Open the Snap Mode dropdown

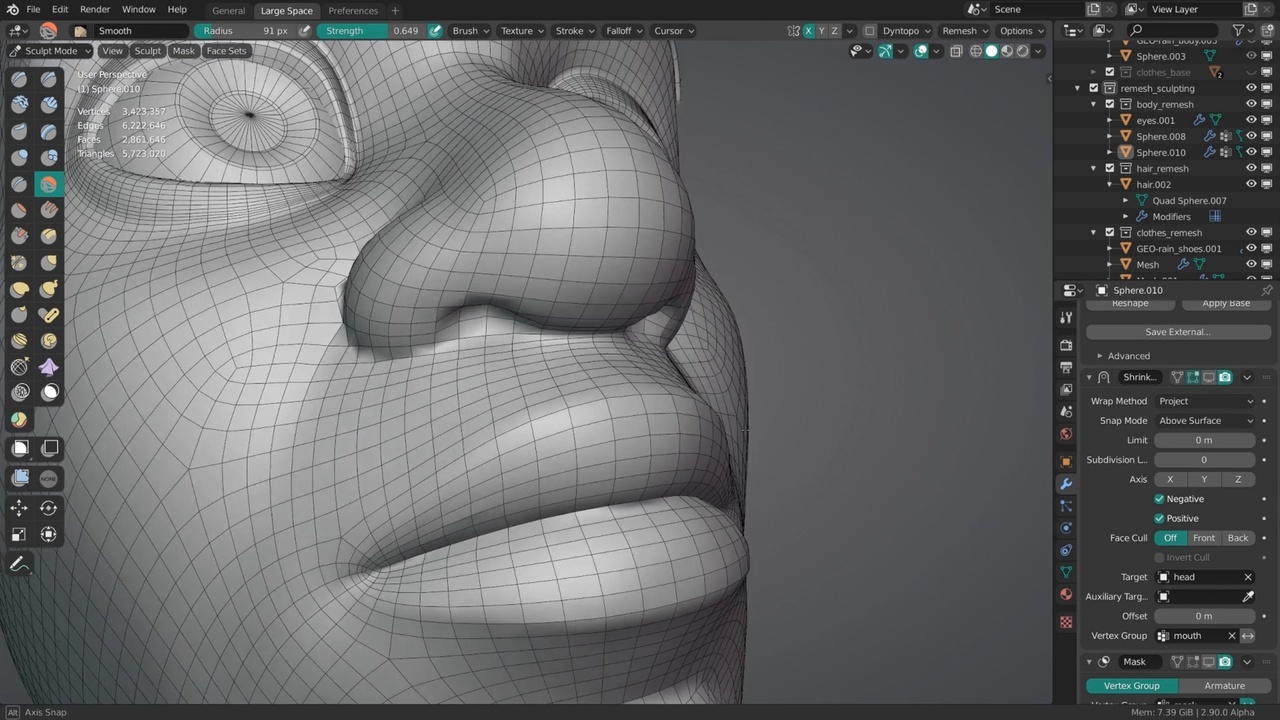pos(1205,421)
